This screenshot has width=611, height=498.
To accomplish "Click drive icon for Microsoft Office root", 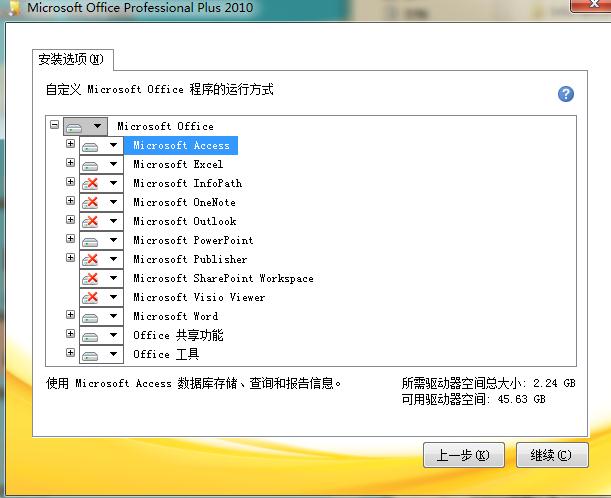I will pyautogui.click(x=74, y=127).
